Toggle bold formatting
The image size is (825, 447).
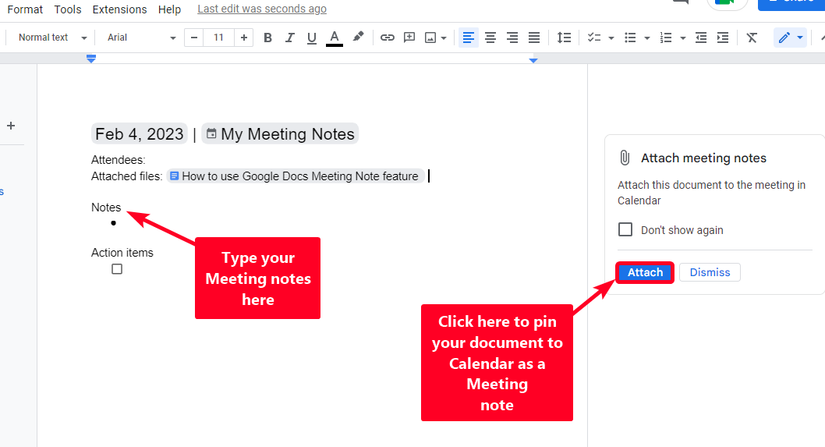point(268,38)
